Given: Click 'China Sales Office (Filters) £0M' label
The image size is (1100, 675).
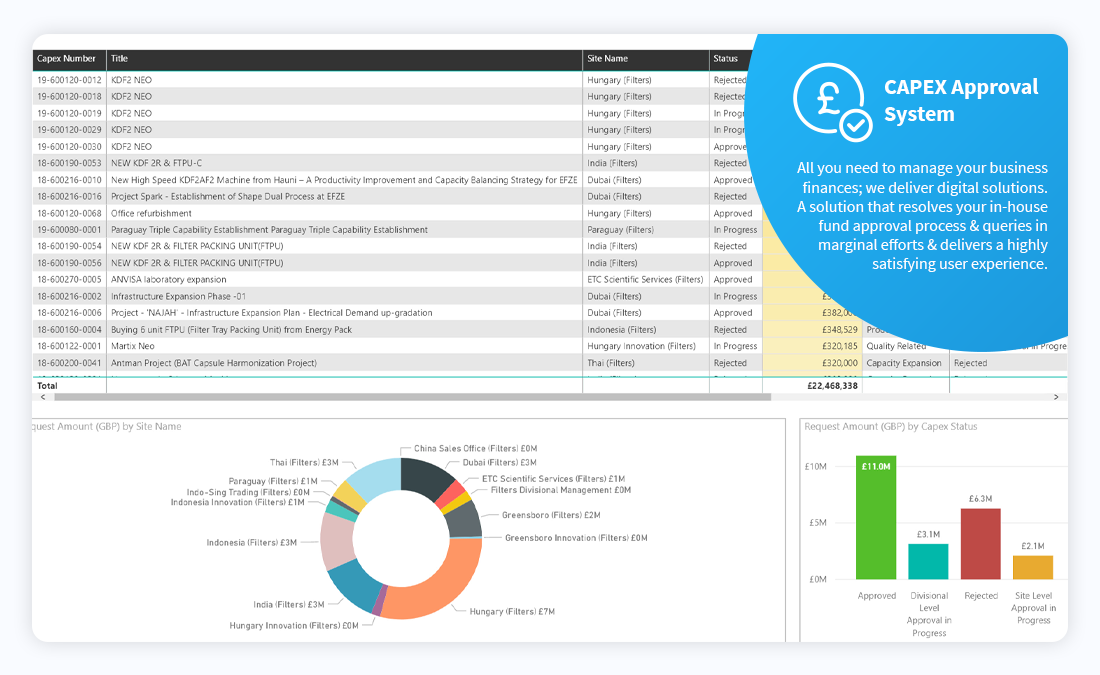Looking at the screenshot, I should [x=475, y=448].
